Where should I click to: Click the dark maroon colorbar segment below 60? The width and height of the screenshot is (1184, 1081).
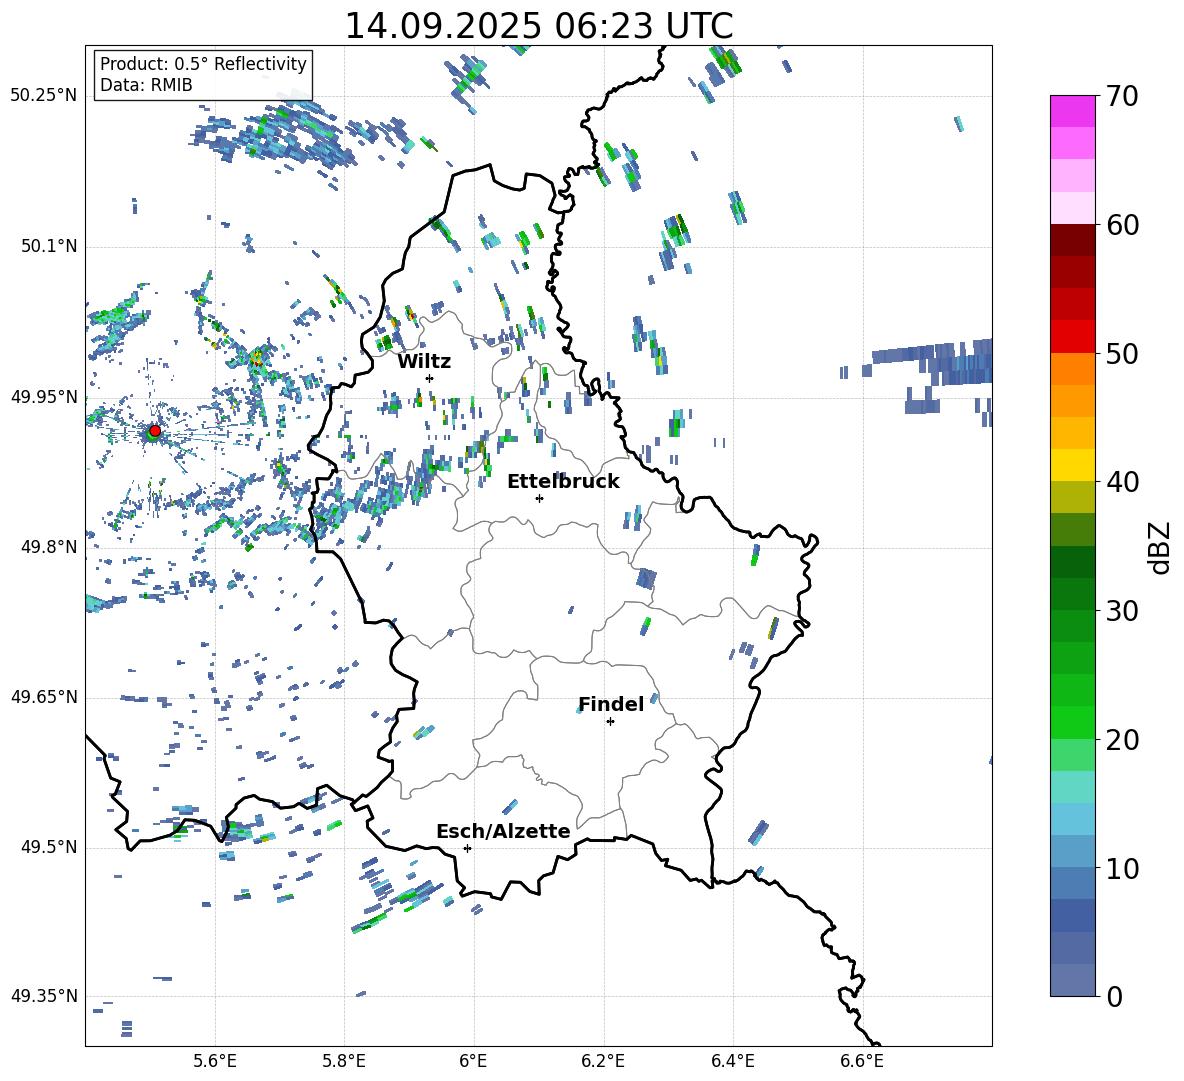point(1072,240)
